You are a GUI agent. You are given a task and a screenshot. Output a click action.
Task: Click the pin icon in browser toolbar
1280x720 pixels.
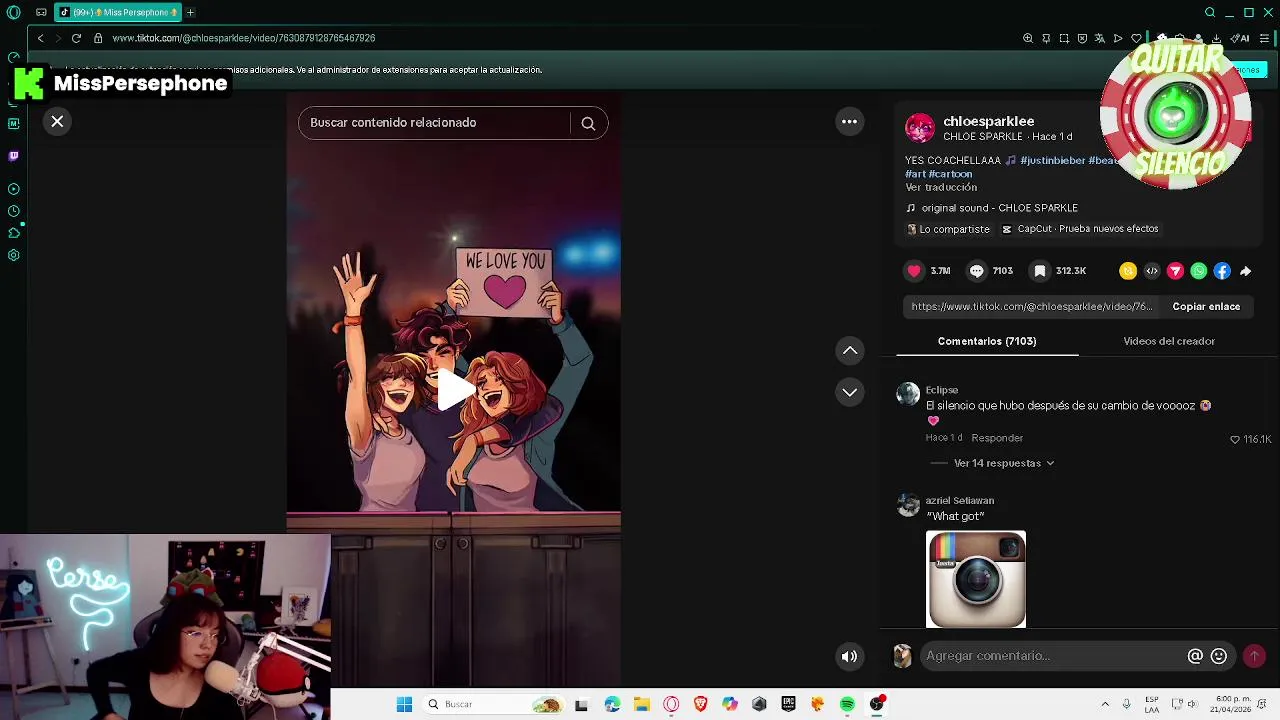[1046, 38]
